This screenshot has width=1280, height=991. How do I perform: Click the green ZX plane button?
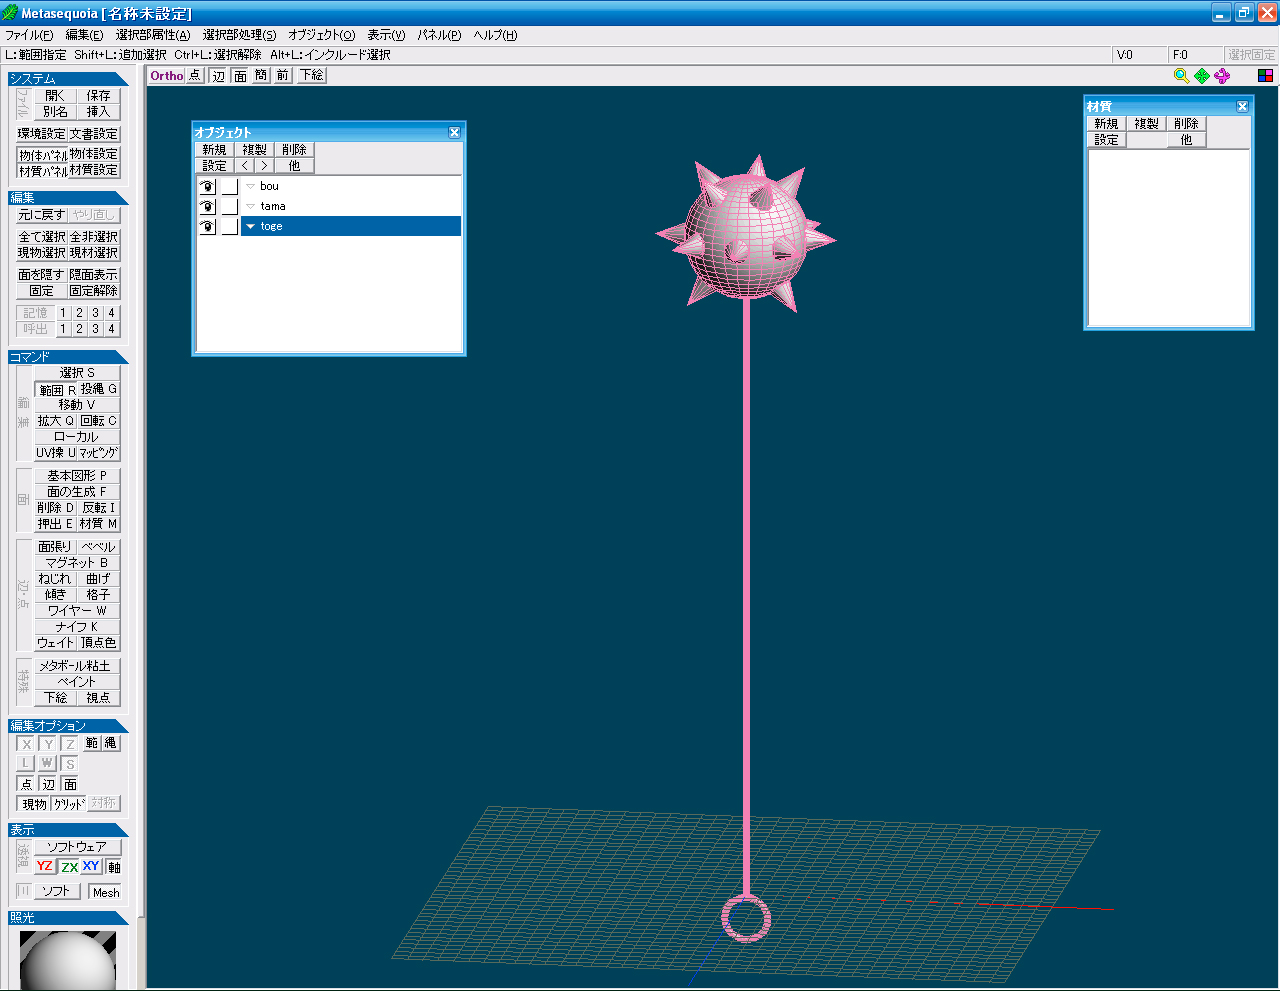point(69,867)
